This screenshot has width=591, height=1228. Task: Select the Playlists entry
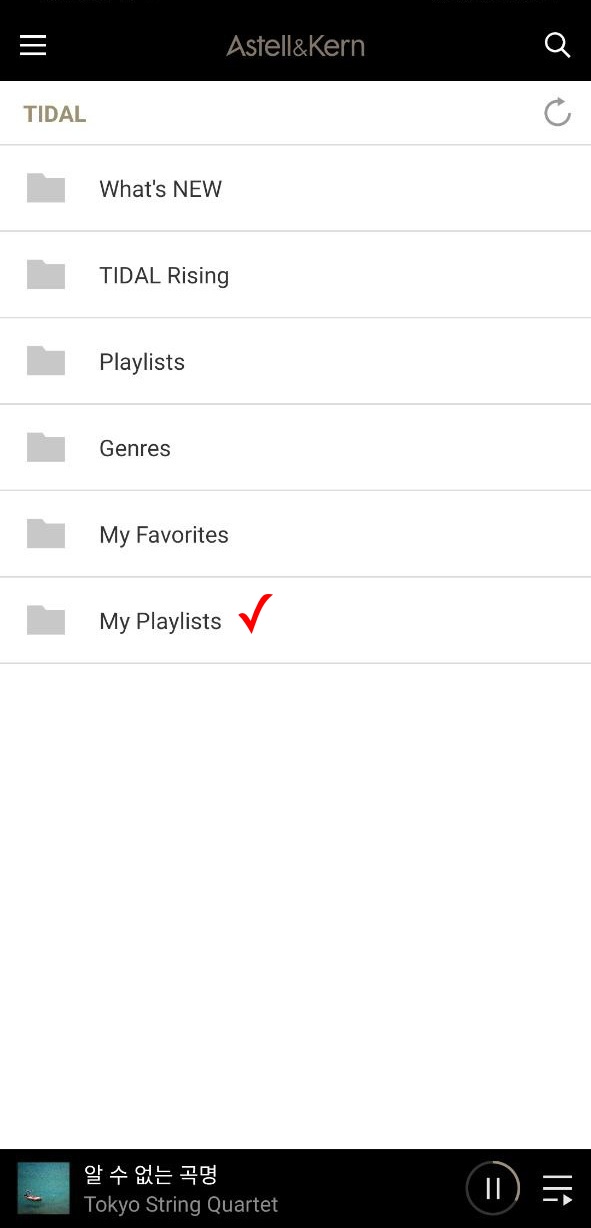(x=295, y=361)
